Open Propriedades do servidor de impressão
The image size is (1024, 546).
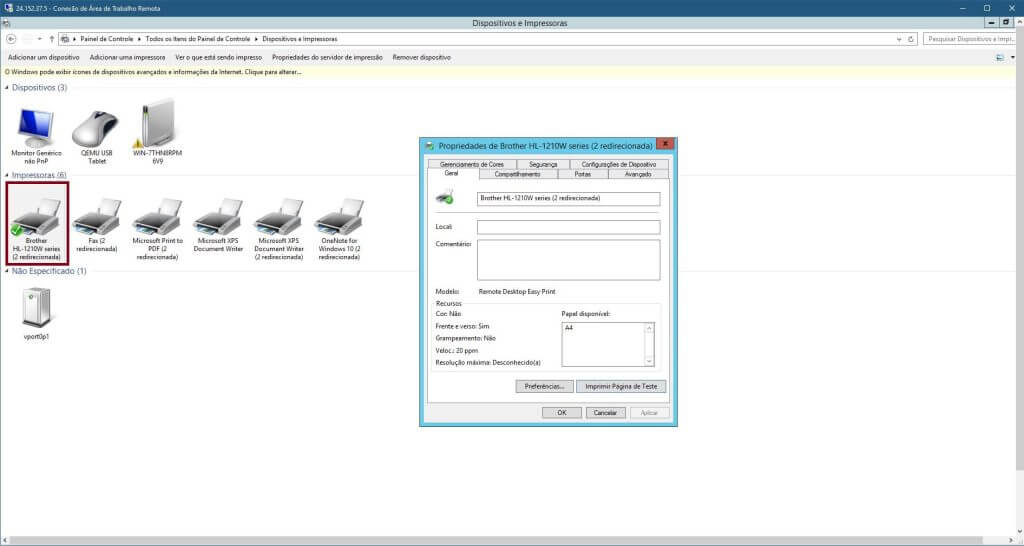[x=327, y=57]
